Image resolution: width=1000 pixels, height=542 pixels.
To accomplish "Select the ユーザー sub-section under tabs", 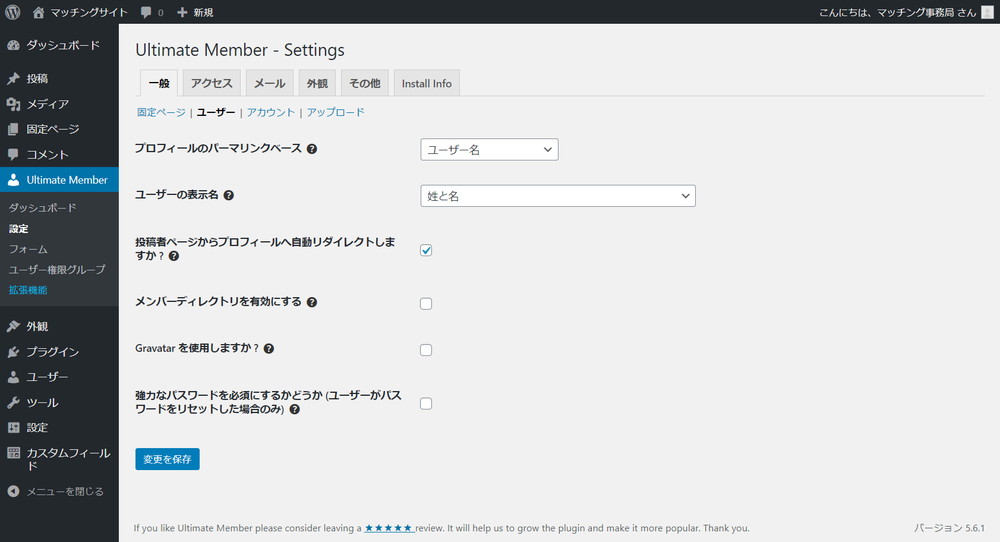I will pos(216,112).
